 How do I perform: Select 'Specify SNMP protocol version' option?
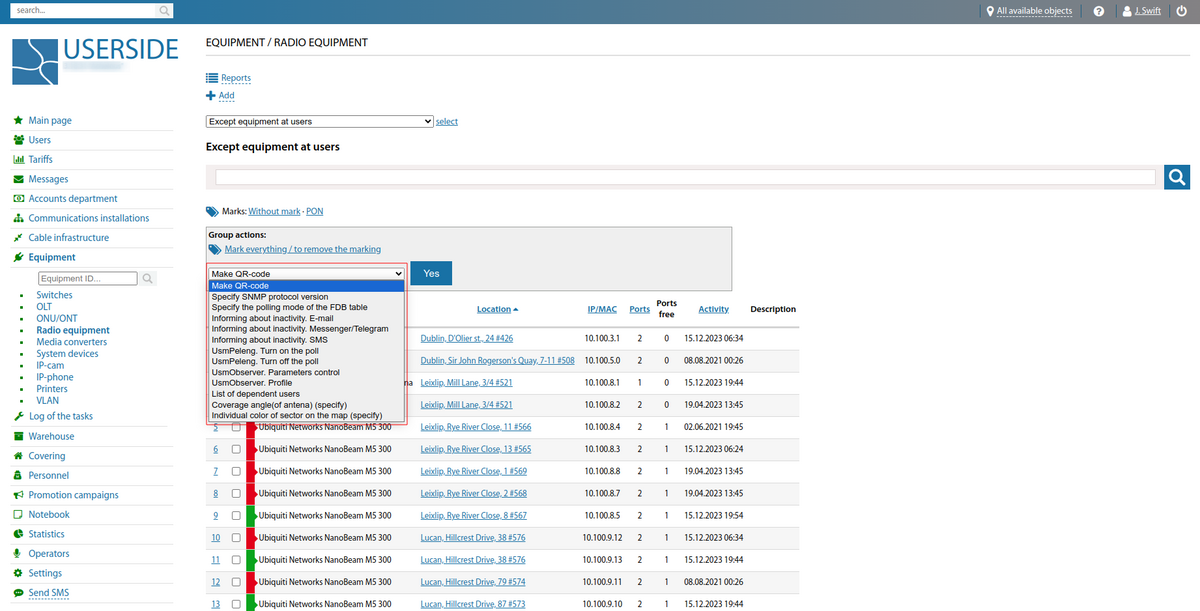coord(269,297)
